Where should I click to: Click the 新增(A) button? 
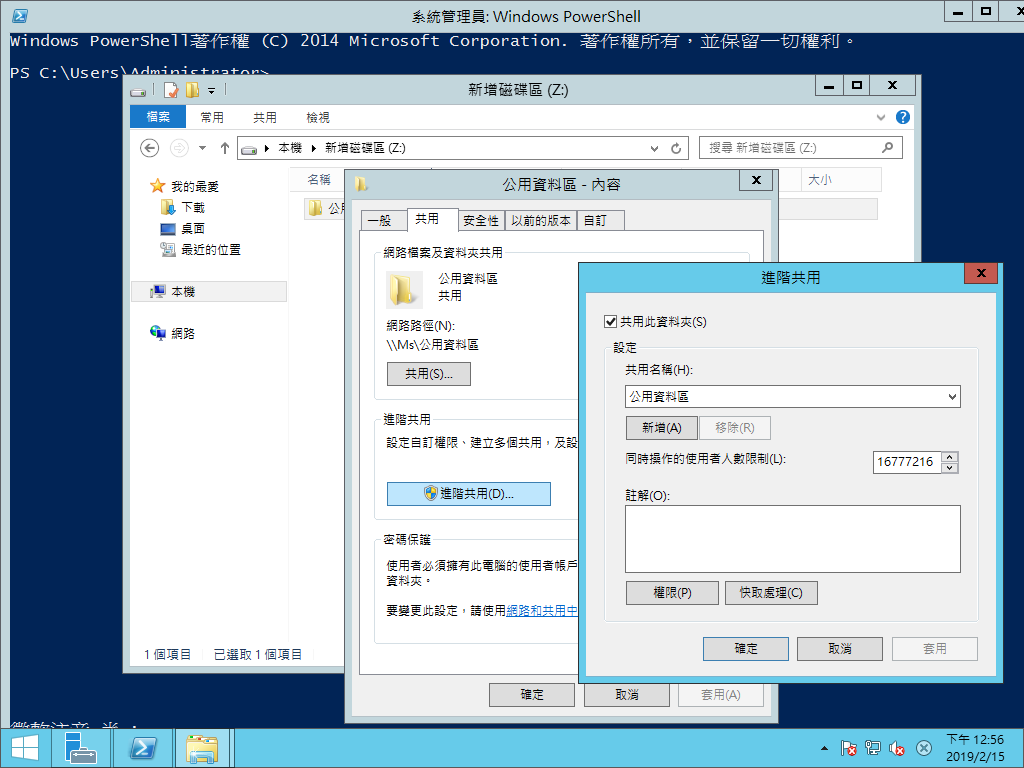(x=662, y=428)
